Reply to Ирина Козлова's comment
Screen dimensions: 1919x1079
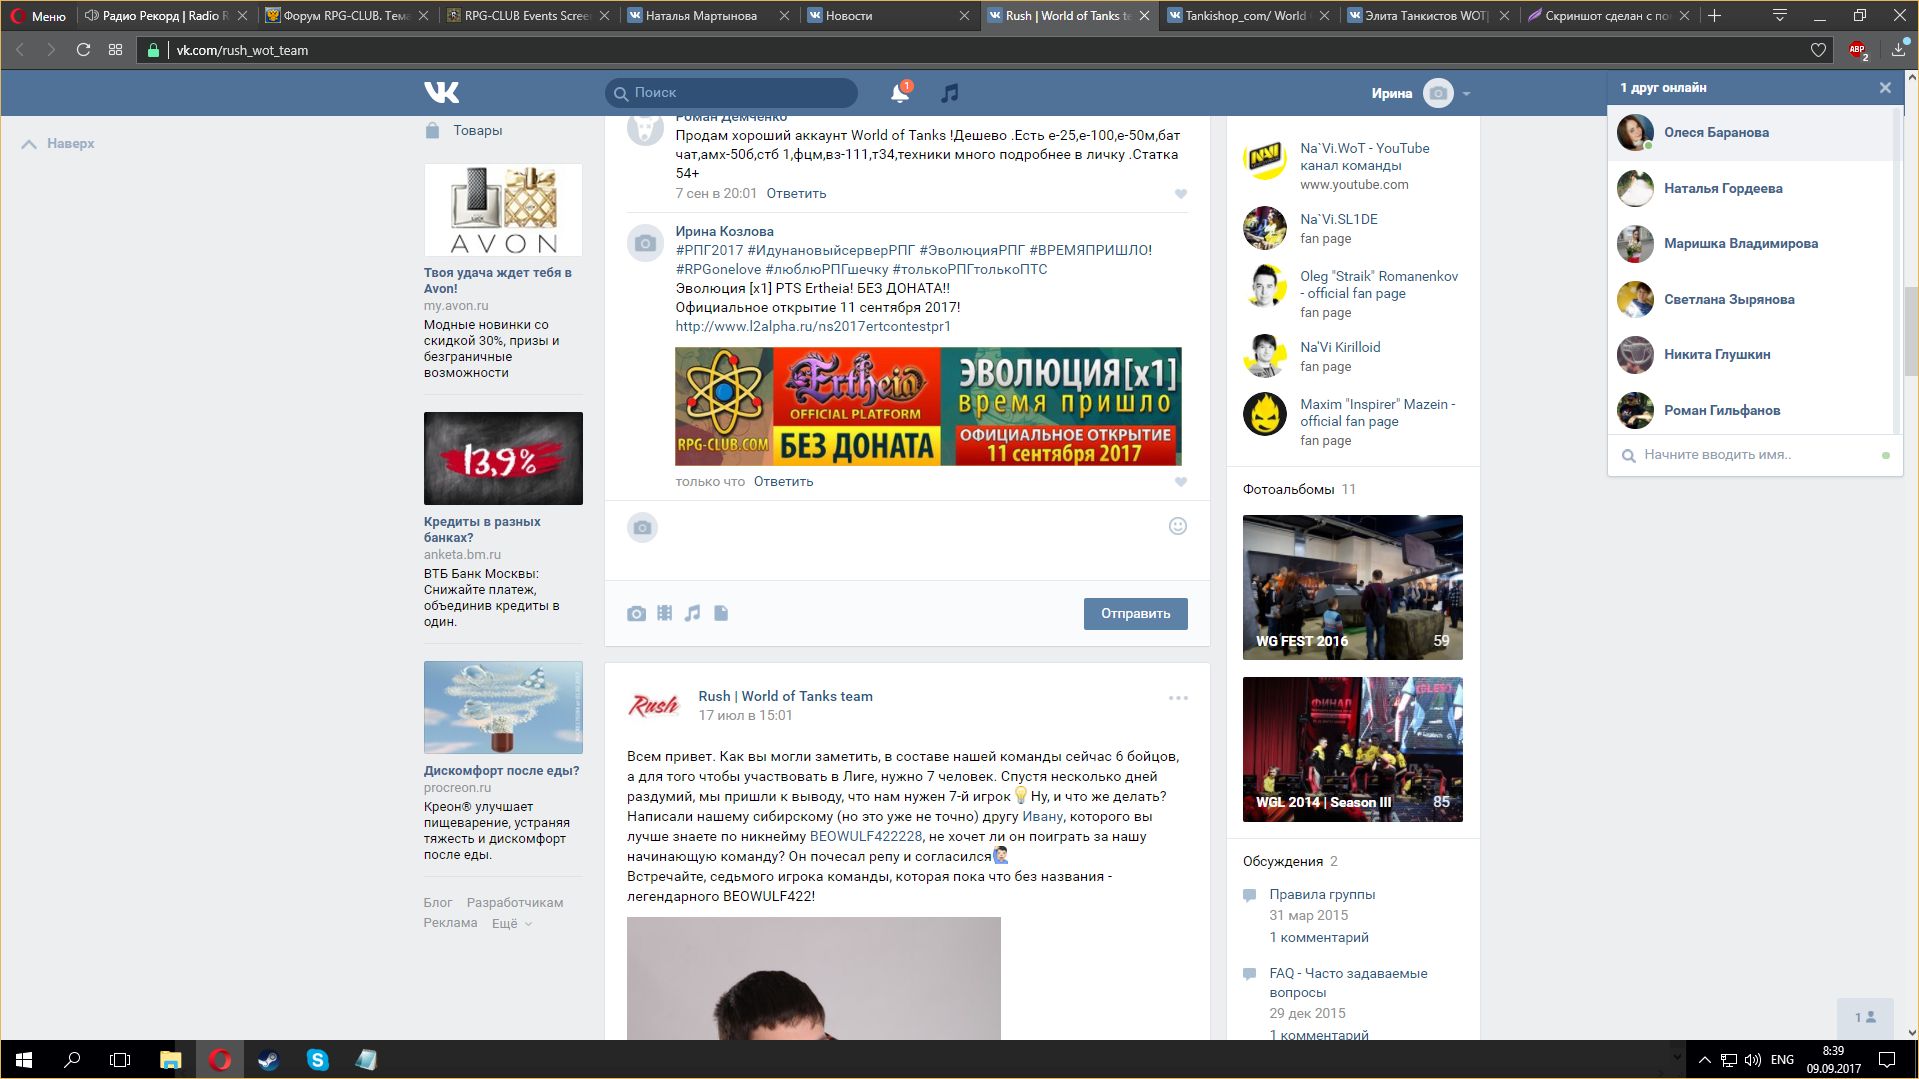coord(783,482)
